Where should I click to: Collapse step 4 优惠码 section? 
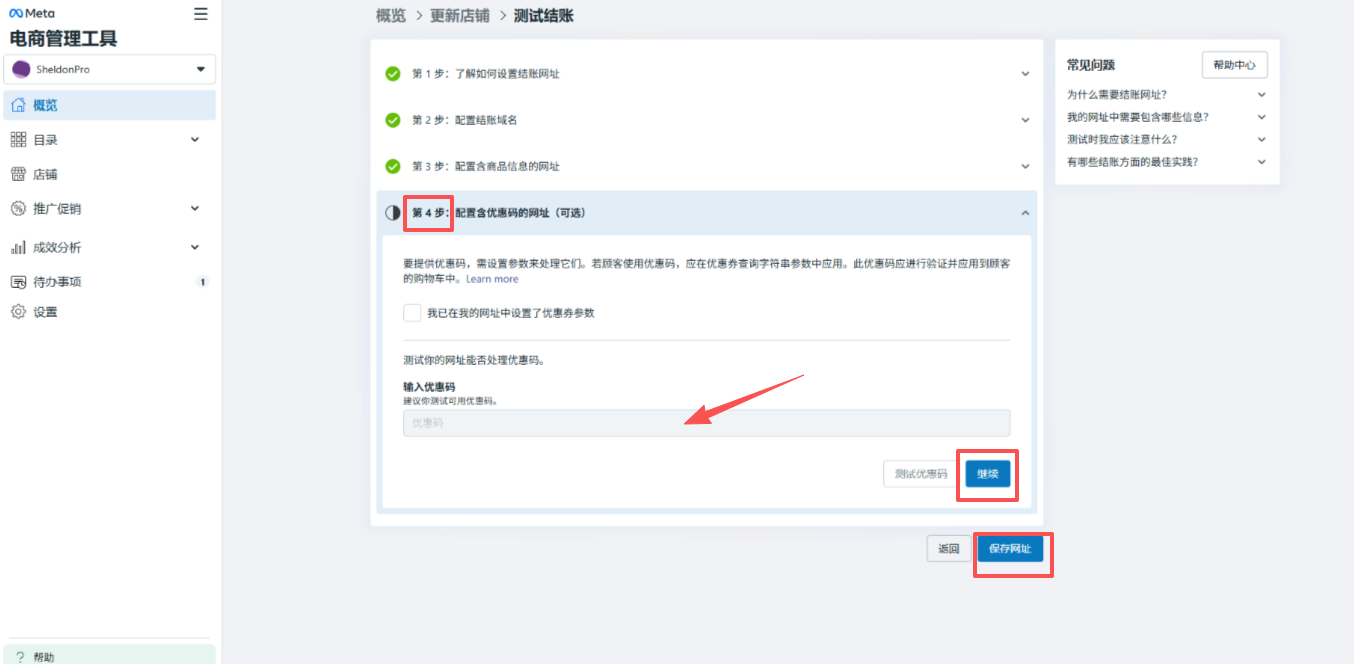1024,213
